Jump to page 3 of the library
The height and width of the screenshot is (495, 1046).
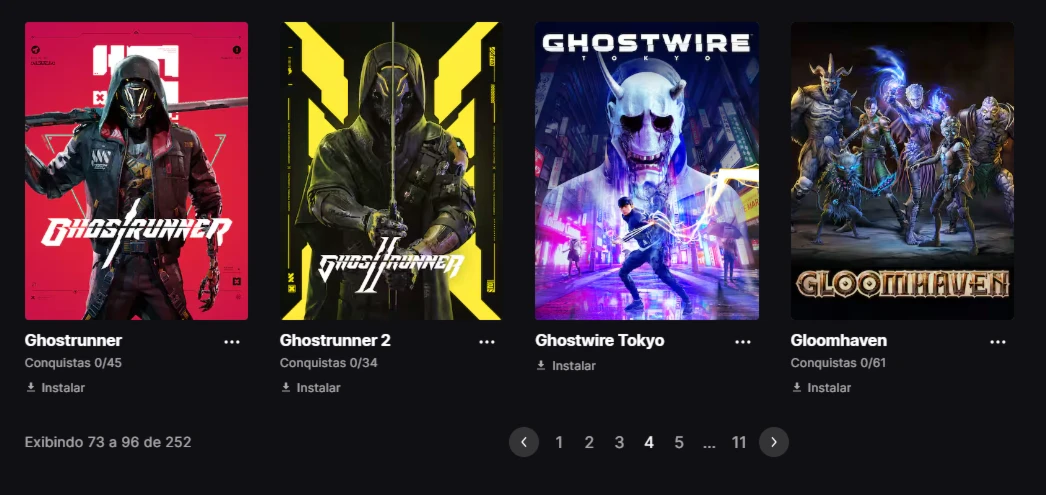(619, 442)
